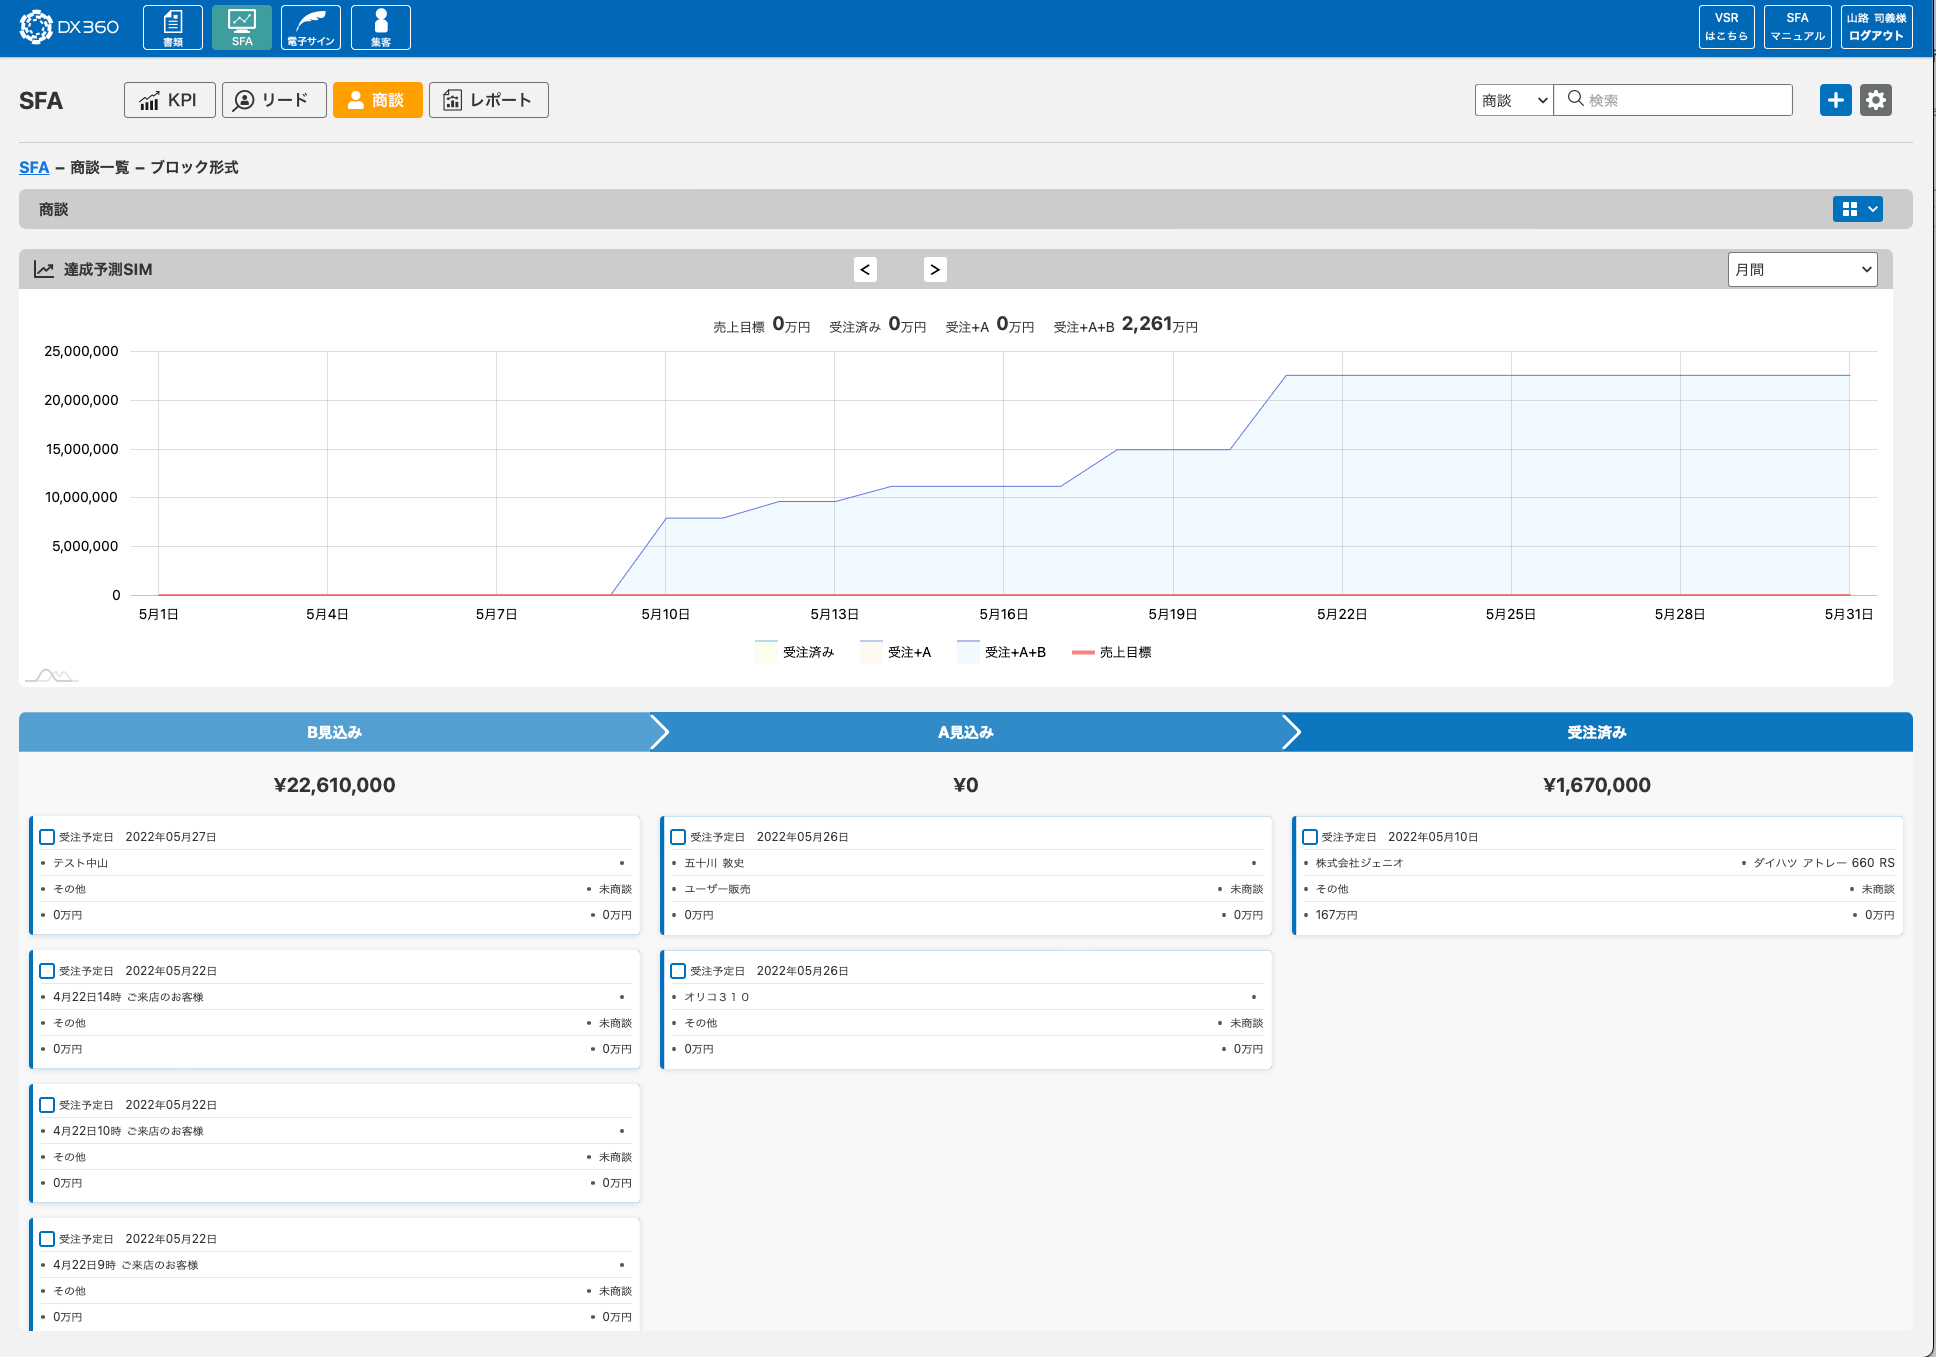This screenshot has height=1357, width=1936.
Task: Select the SFA module icon in header
Action: click(242, 27)
